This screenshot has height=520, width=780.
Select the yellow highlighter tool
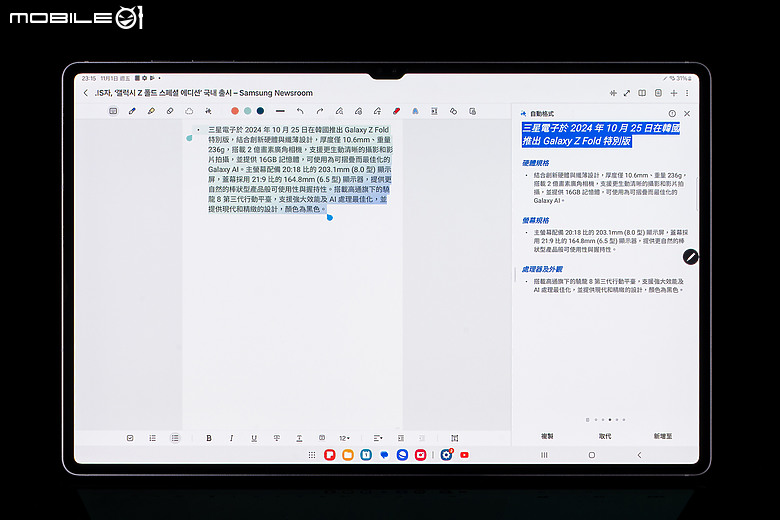pyautogui.click(x=151, y=111)
